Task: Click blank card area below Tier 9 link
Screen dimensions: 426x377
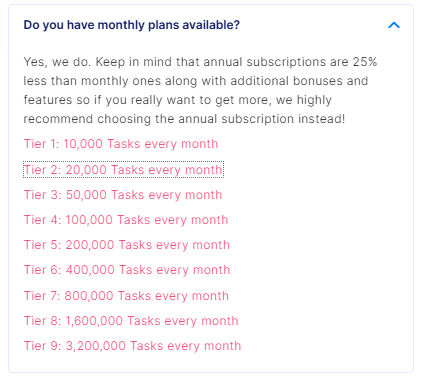Action: click(211, 363)
